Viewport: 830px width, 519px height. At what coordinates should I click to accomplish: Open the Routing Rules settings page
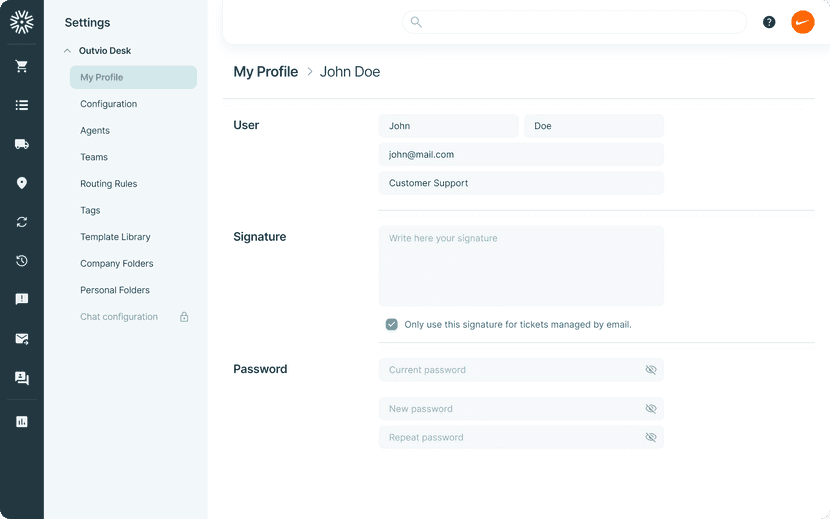(108, 184)
